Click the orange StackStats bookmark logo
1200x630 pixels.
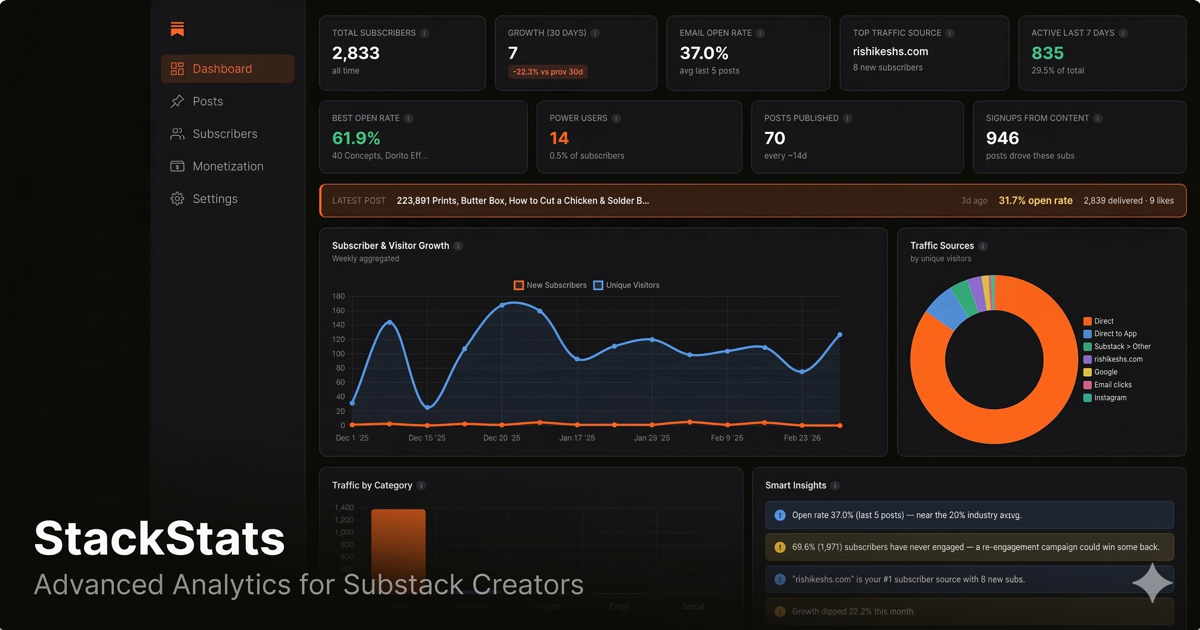pyautogui.click(x=177, y=28)
